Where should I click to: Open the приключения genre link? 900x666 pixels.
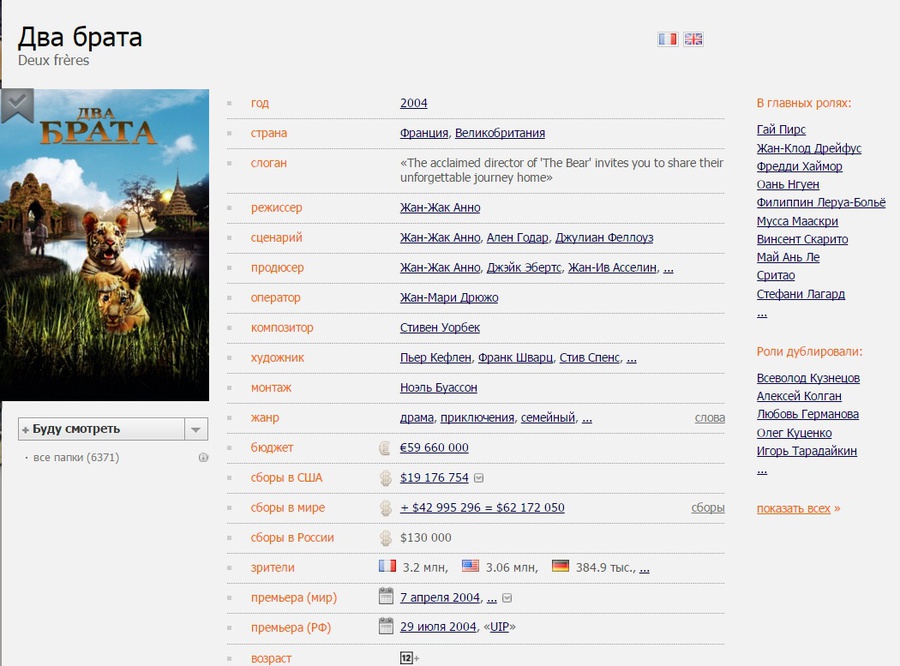(x=477, y=417)
